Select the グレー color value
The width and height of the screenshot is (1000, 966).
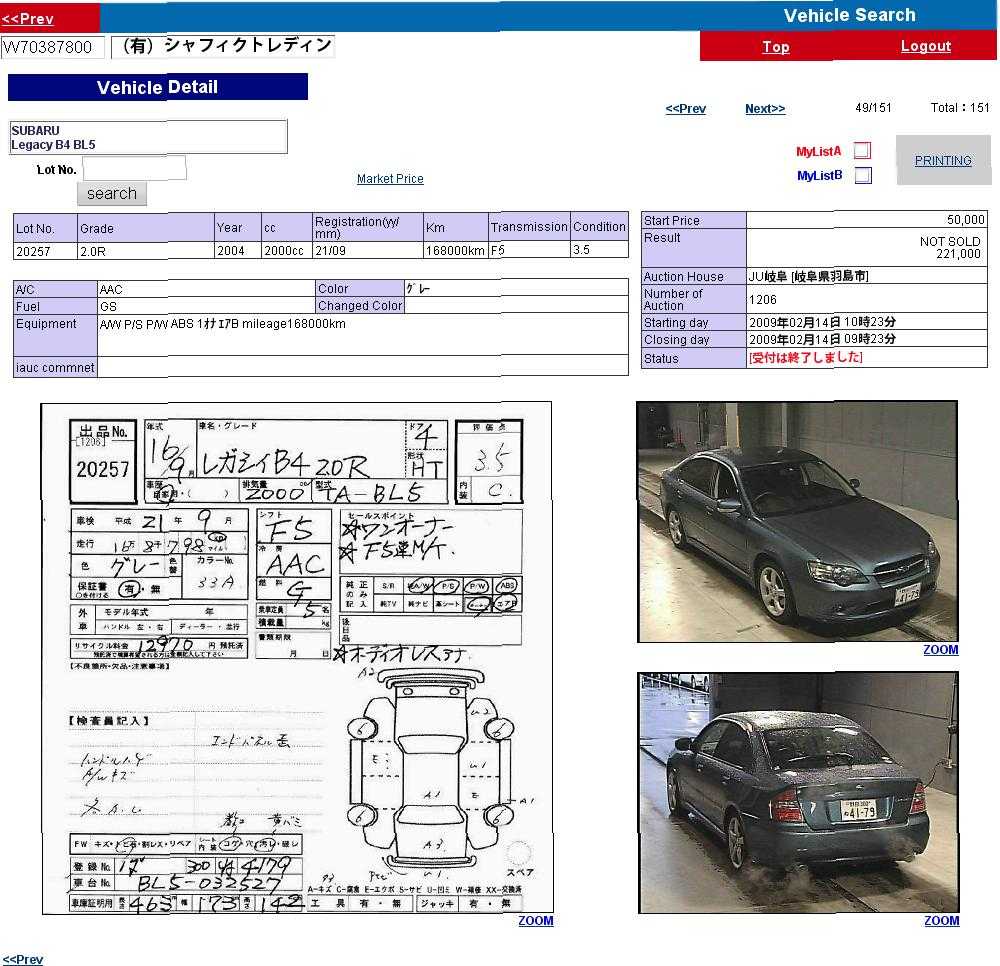pos(516,288)
